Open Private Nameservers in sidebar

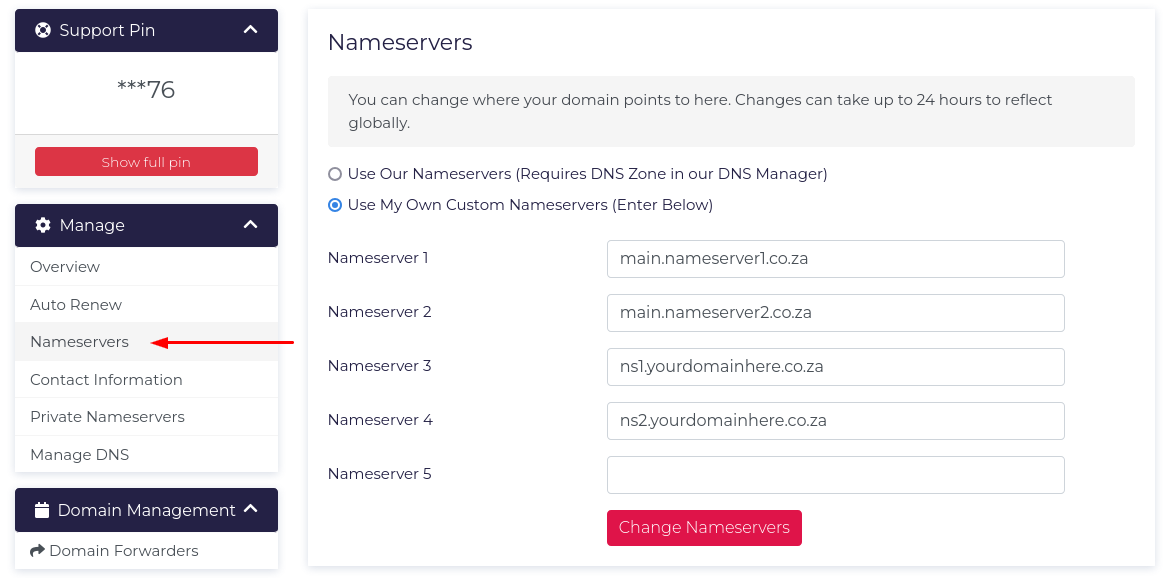[107, 417]
